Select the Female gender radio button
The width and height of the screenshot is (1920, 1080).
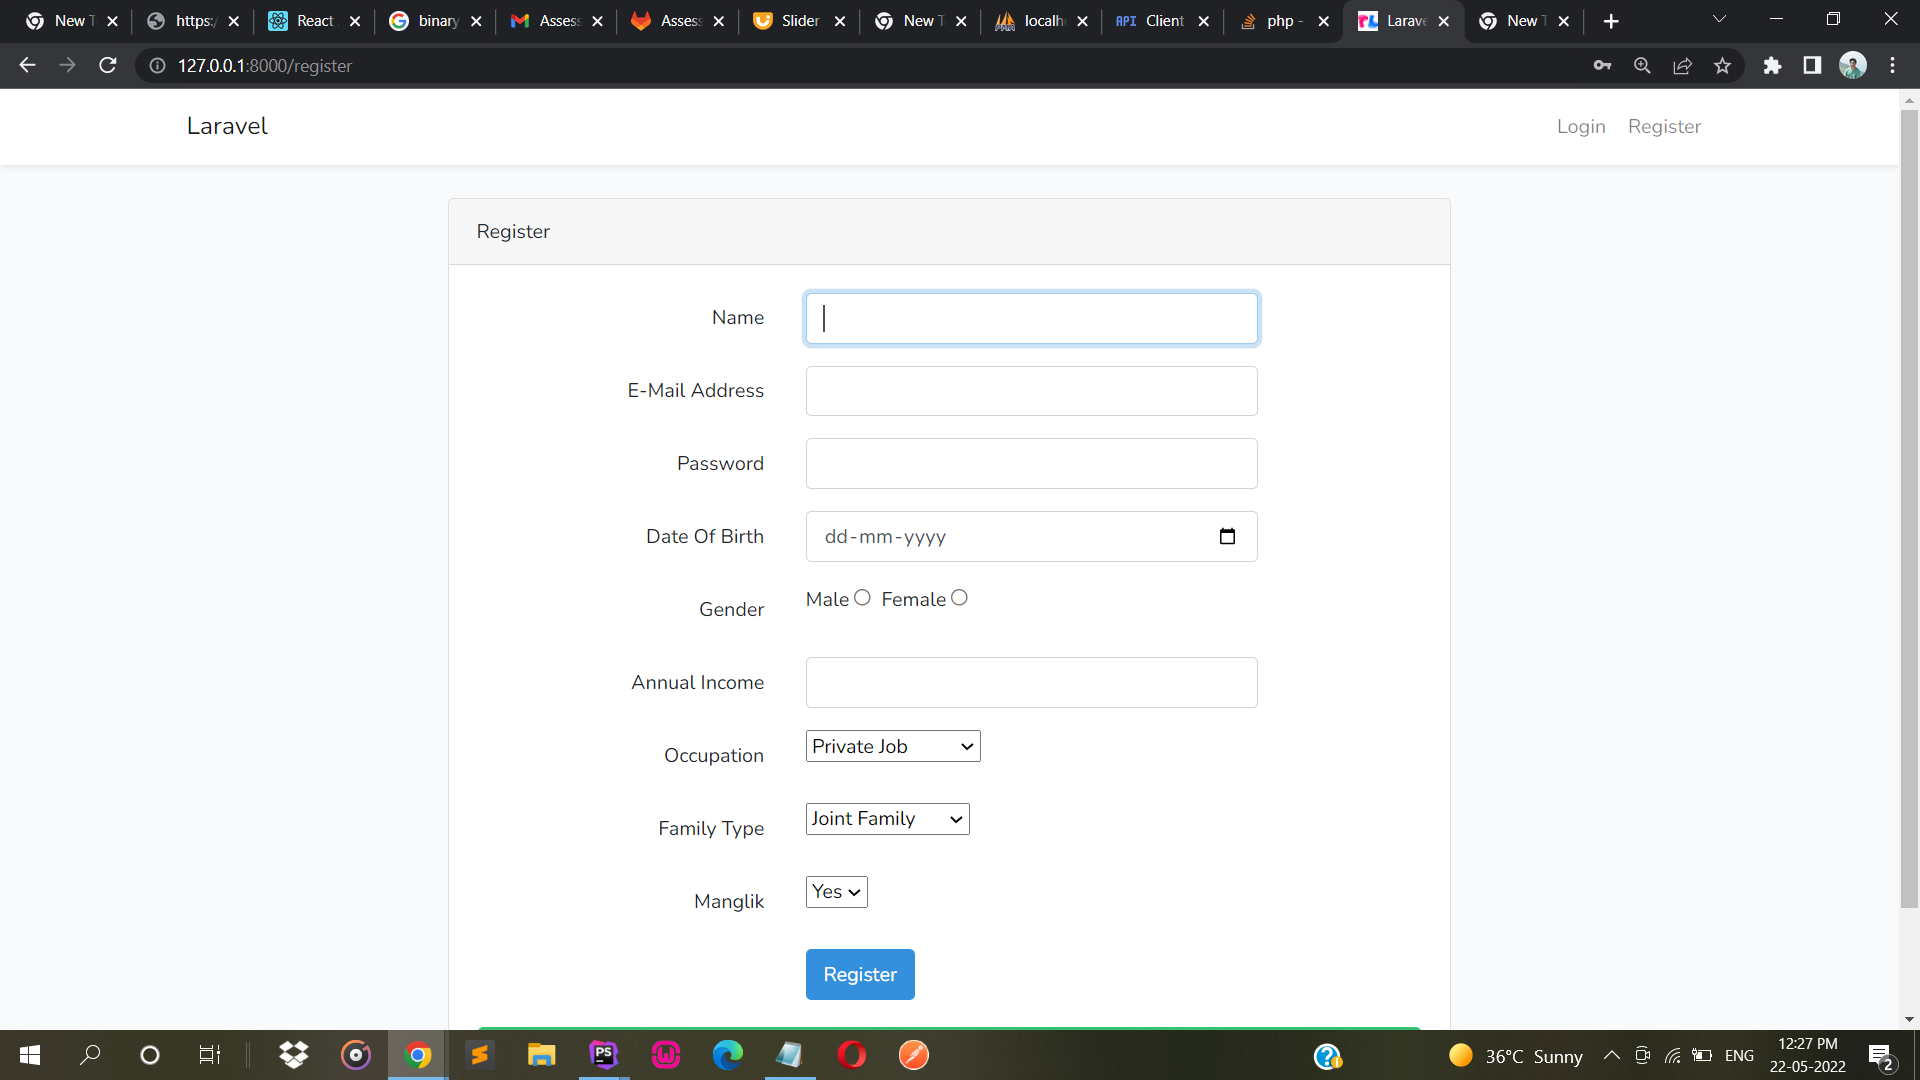pos(959,597)
